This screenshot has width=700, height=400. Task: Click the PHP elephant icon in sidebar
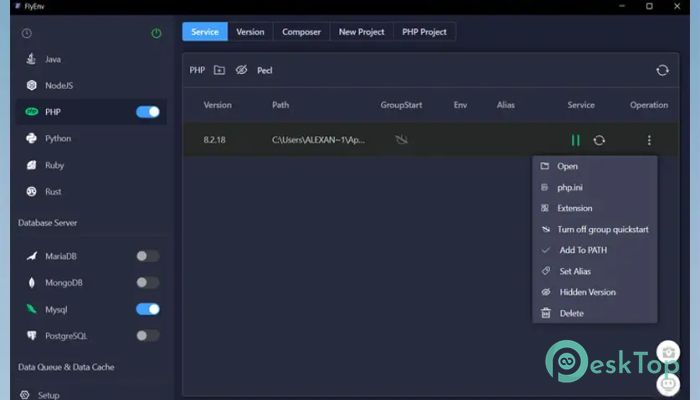point(31,112)
